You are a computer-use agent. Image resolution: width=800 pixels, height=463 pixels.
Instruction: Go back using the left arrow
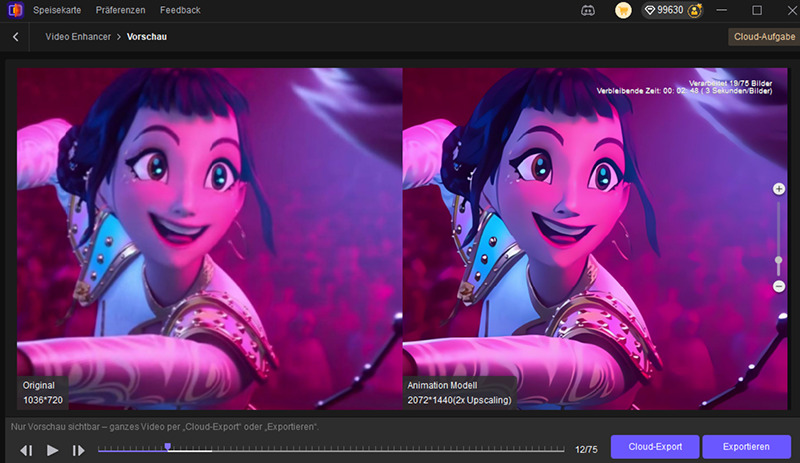(x=16, y=37)
